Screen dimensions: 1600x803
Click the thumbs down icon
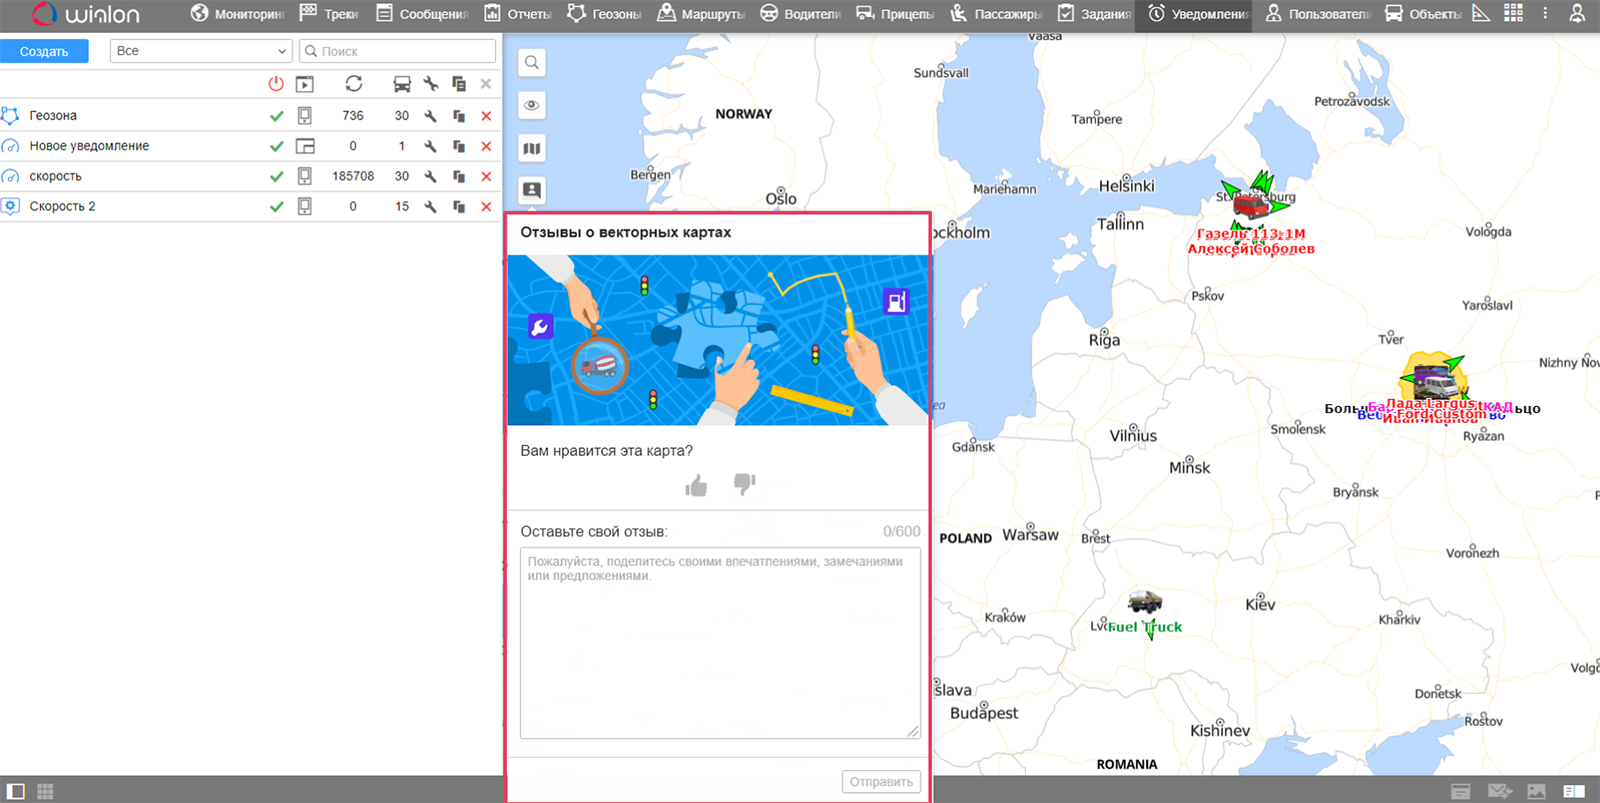pyautogui.click(x=745, y=484)
